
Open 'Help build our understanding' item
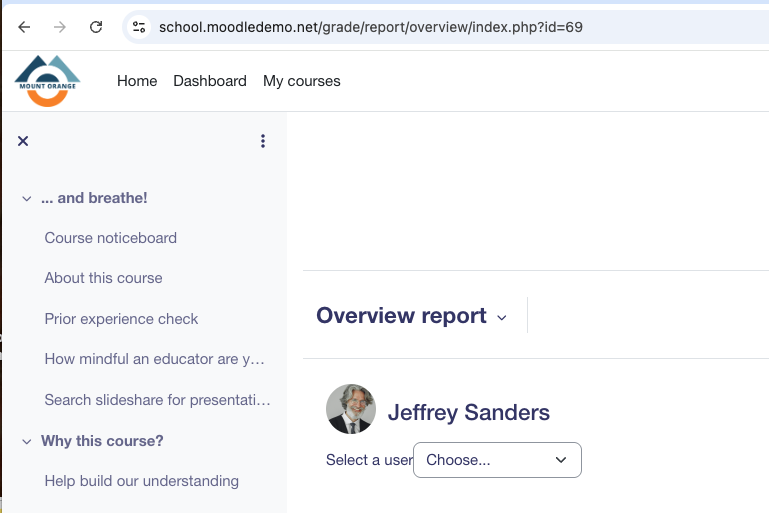(x=142, y=481)
